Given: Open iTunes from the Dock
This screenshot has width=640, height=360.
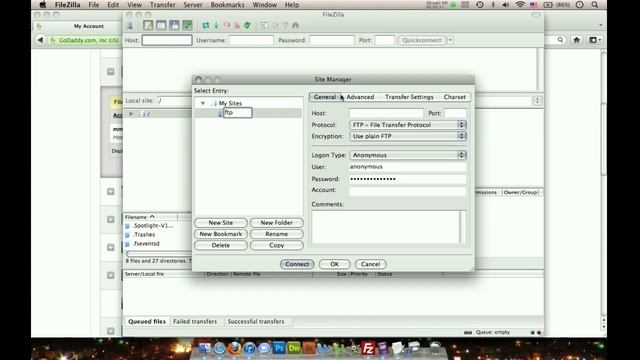Looking at the screenshot, I should (249, 348).
